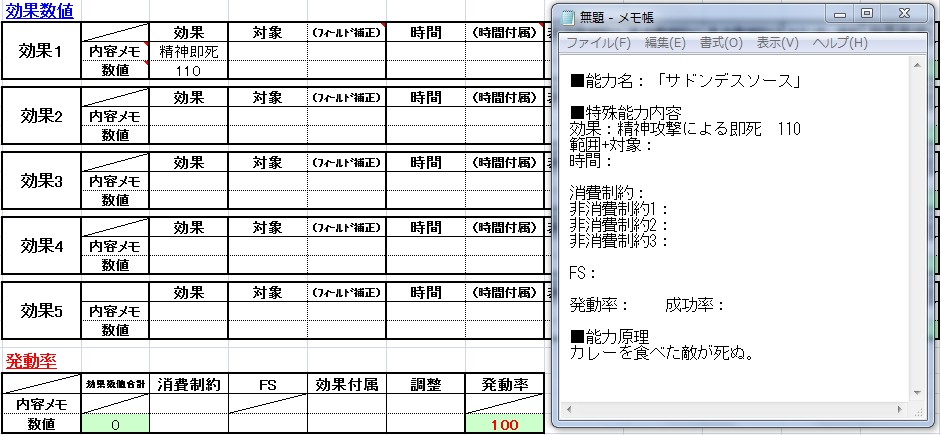Open the 表示(V) view menu
This screenshot has width=940, height=435.
[x=777, y=43]
